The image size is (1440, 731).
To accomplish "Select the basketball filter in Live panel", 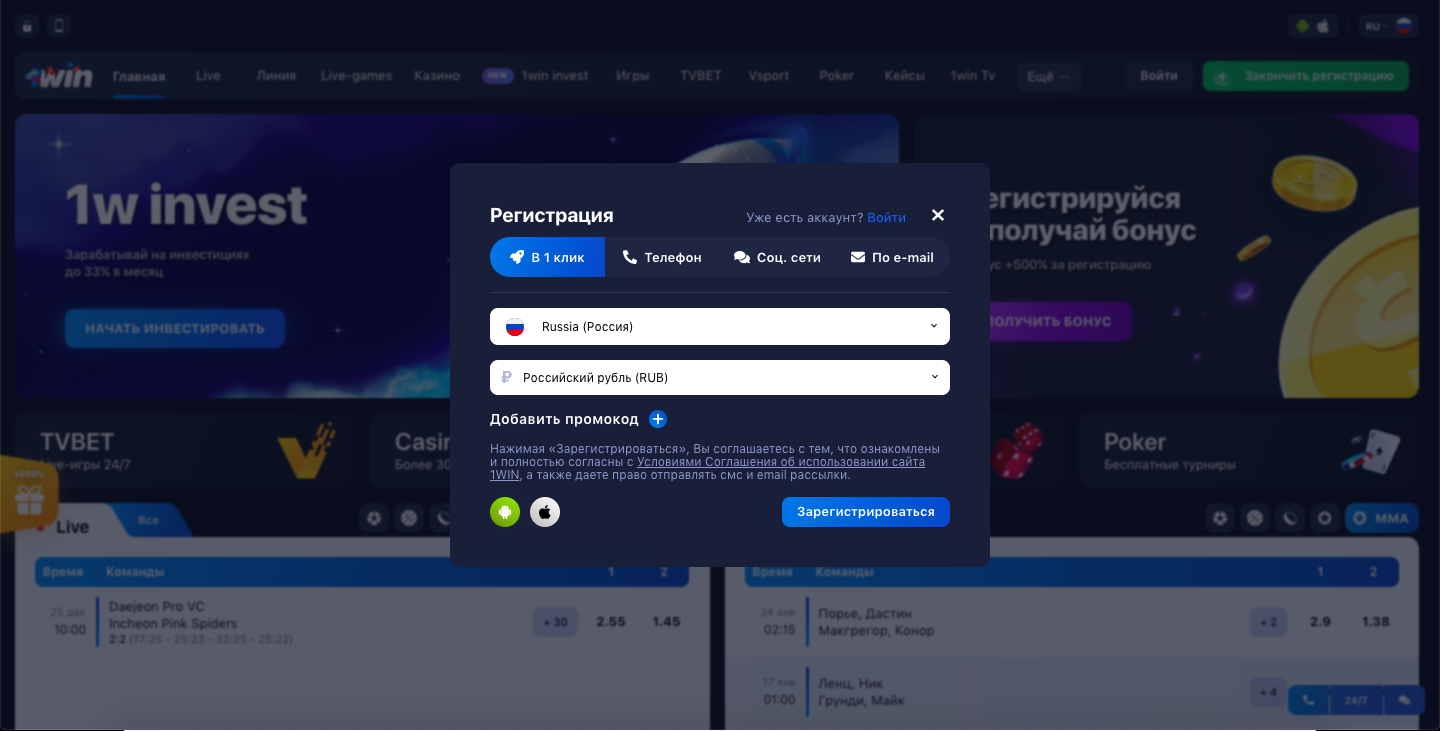I will 408,518.
